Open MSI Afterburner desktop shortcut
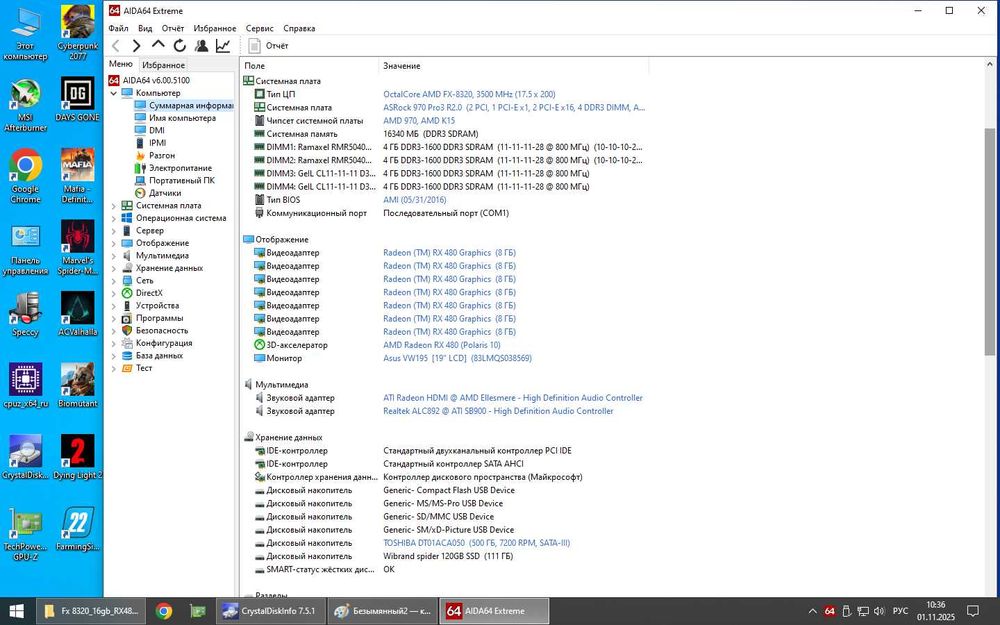Viewport: 1000px width, 625px height. (26, 105)
